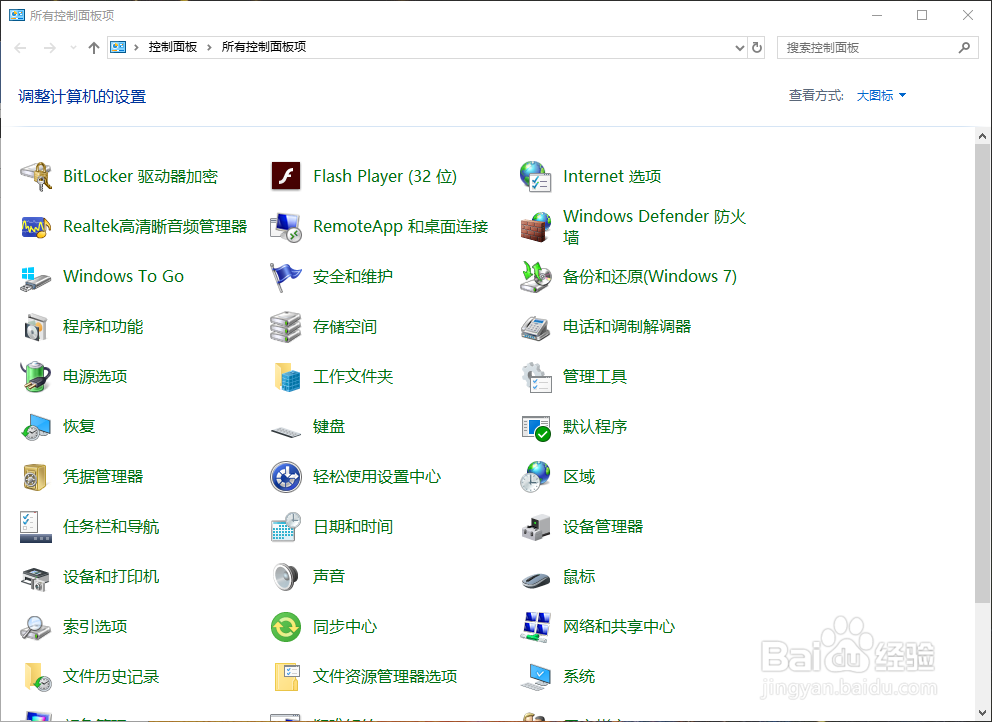Open the Windows To Go icon
This screenshot has height=722, width=992.
(x=36, y=277)
